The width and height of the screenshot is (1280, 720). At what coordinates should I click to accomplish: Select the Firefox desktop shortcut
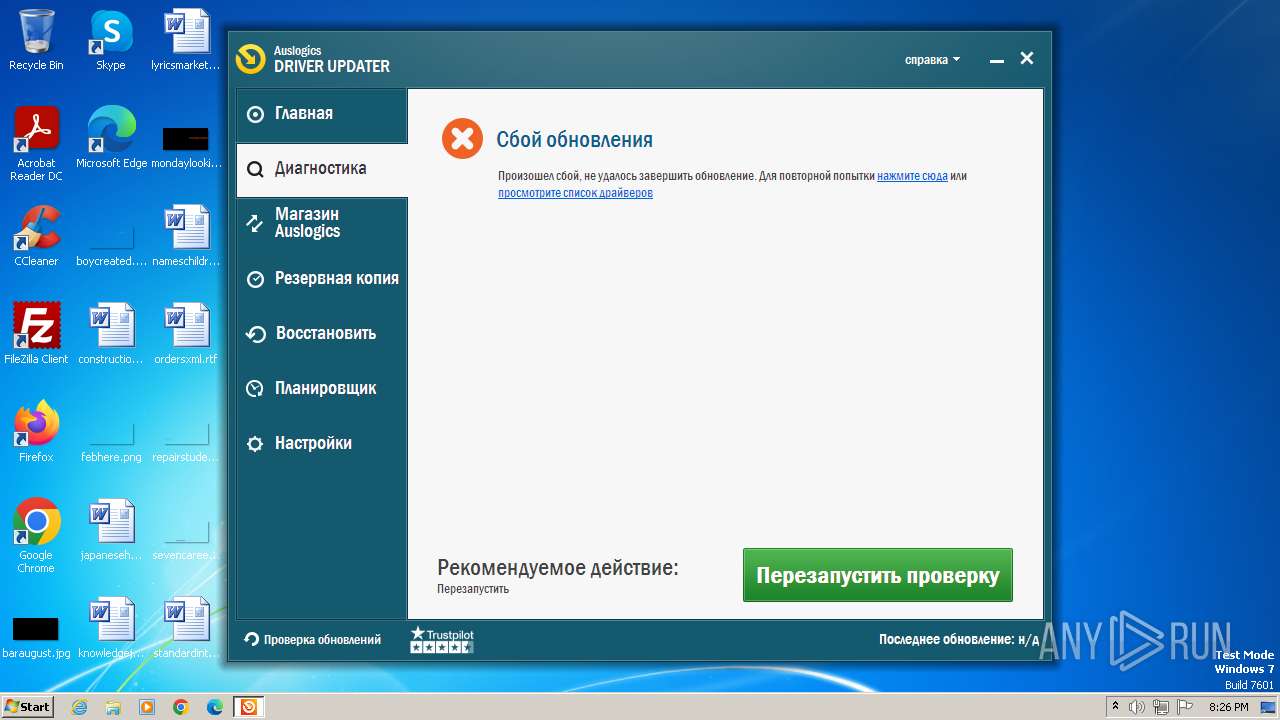pos(36,432)
